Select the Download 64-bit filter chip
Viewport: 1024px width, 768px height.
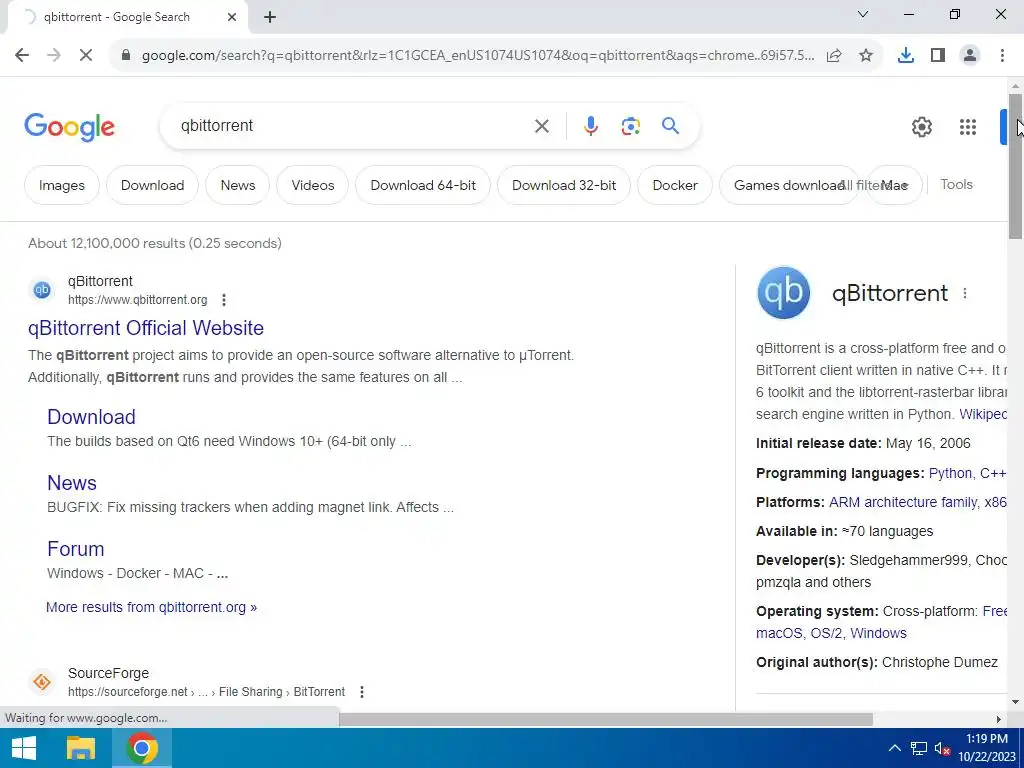[423, 185]
